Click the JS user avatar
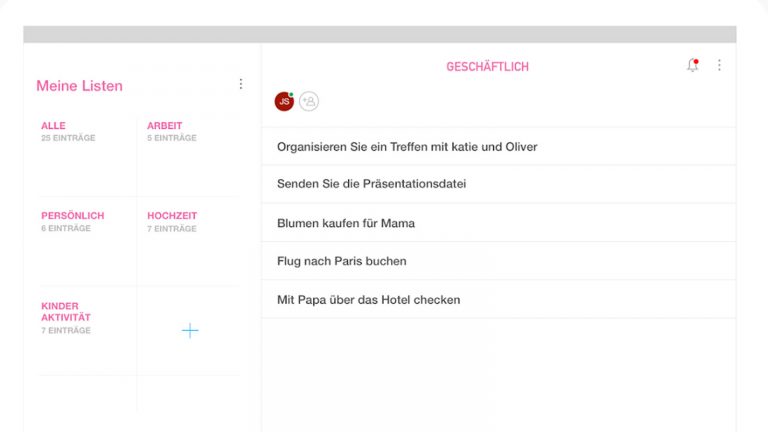The image size is (768, 432). [x=284, y=101]
